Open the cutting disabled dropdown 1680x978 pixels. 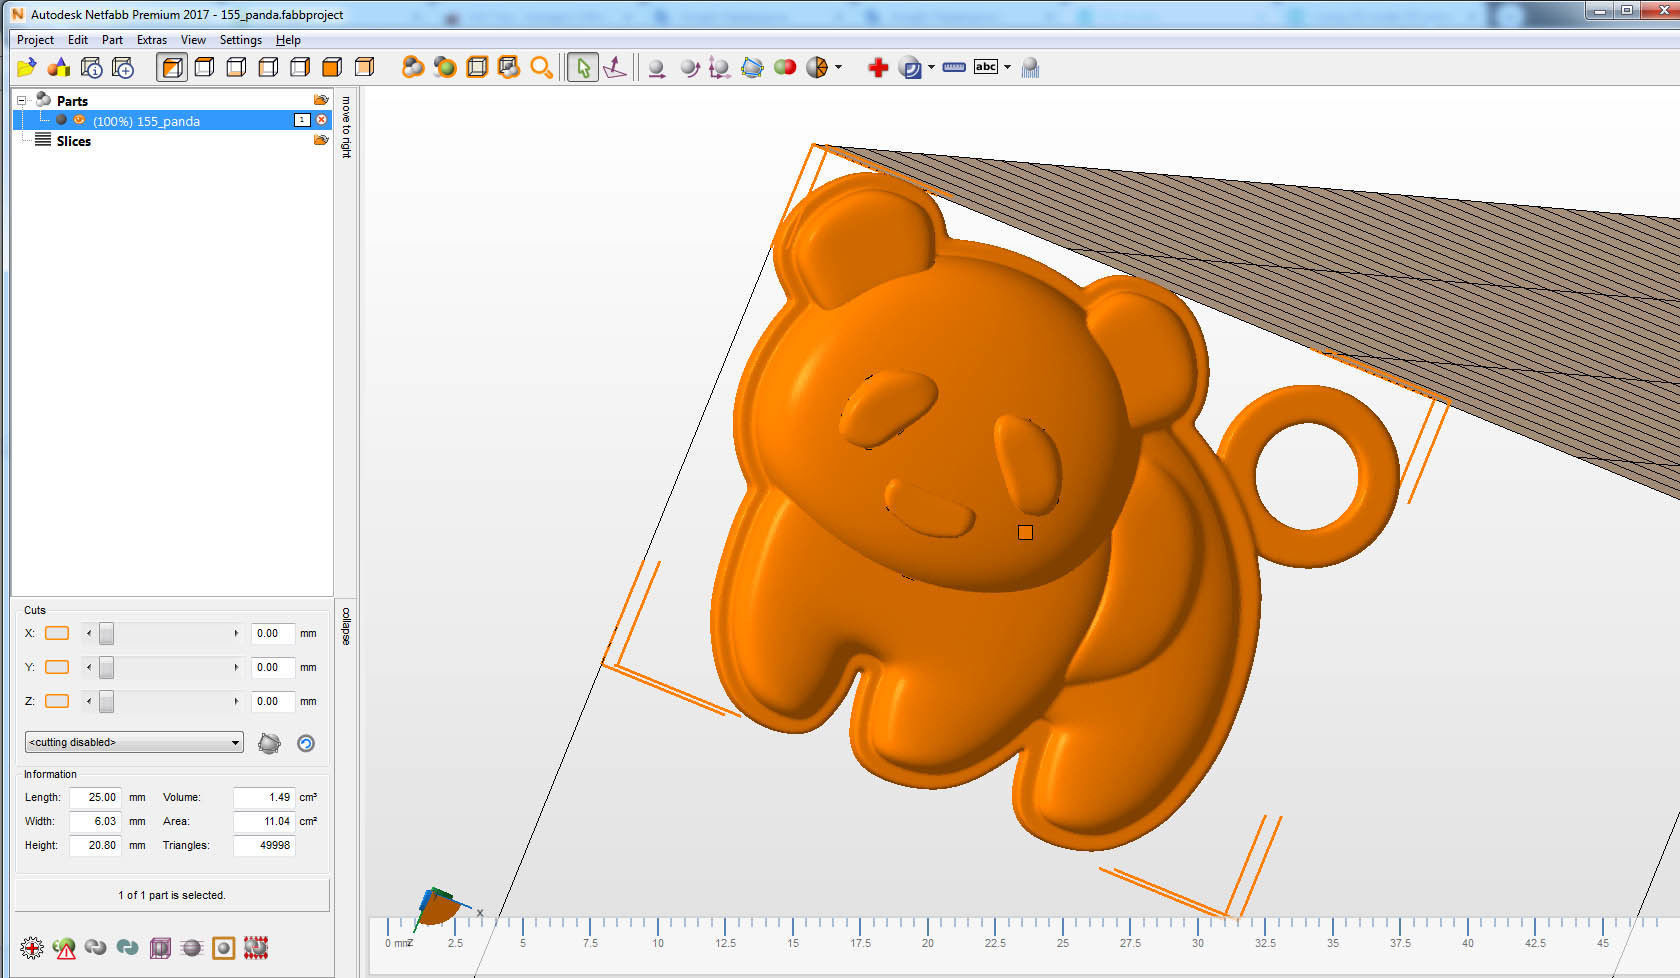pos(134,742)
